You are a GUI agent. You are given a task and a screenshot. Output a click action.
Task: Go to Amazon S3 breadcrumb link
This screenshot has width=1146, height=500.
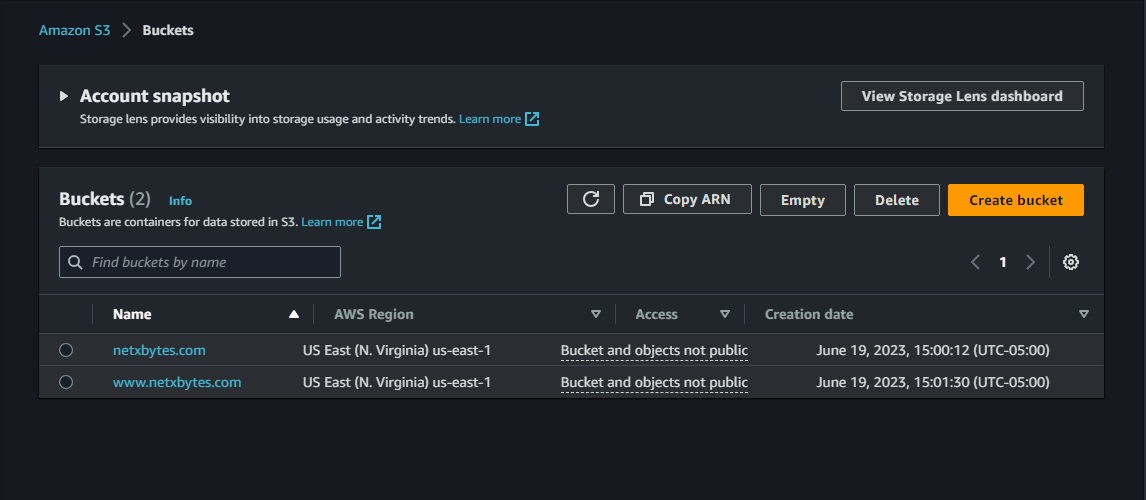pyautogui.click(x=75, y=30)
